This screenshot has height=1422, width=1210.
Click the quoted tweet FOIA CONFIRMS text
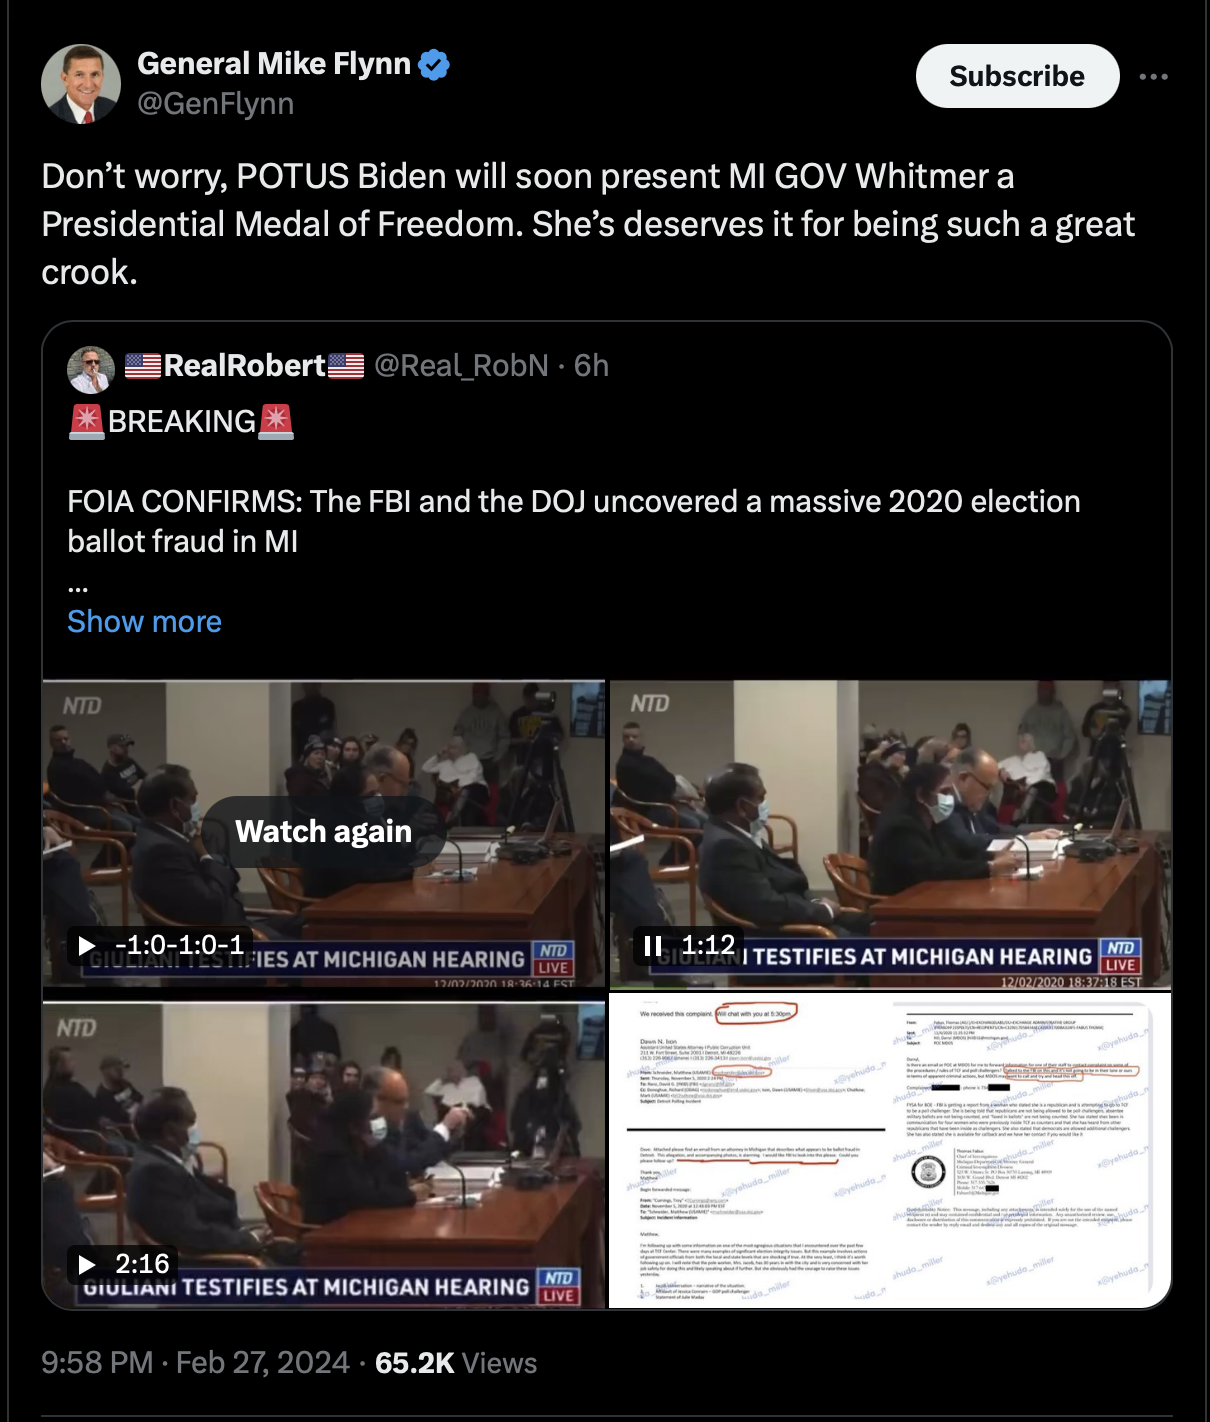pos(574,521)
